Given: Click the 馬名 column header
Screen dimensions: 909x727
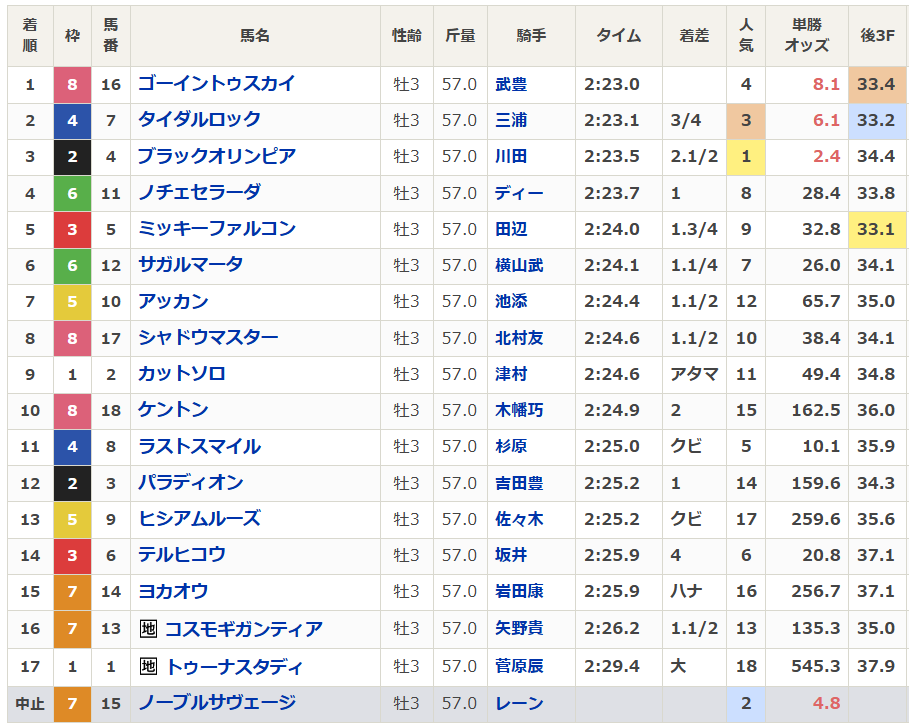Looking at the screenshot, I should 255,36.
